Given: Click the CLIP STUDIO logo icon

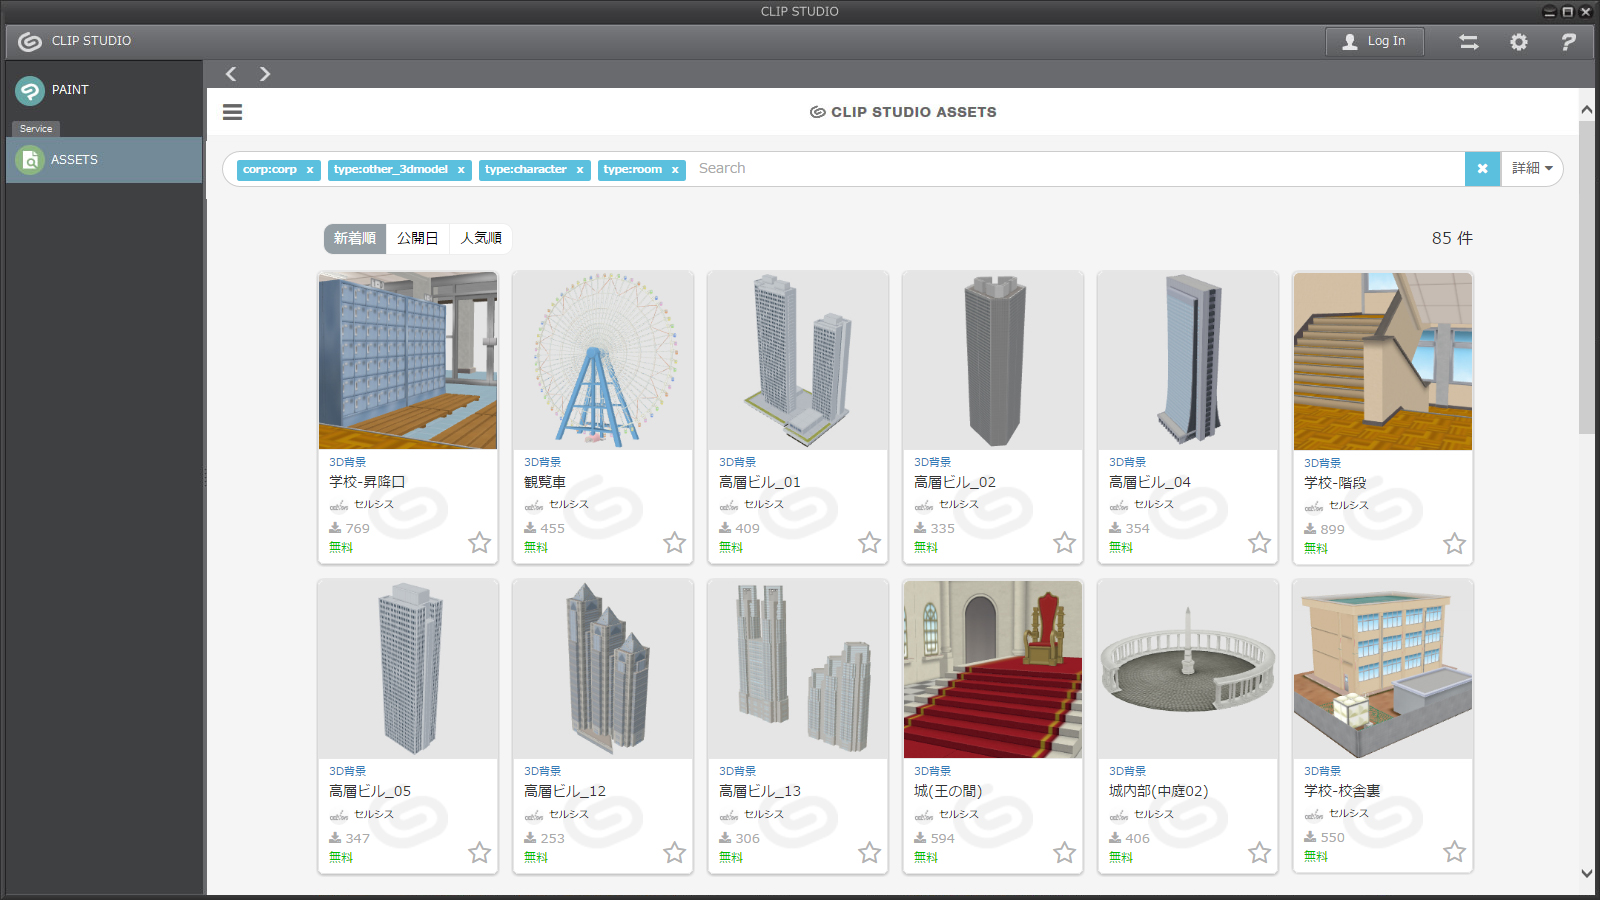Looking at the screenshot, I should pos(30,41).
